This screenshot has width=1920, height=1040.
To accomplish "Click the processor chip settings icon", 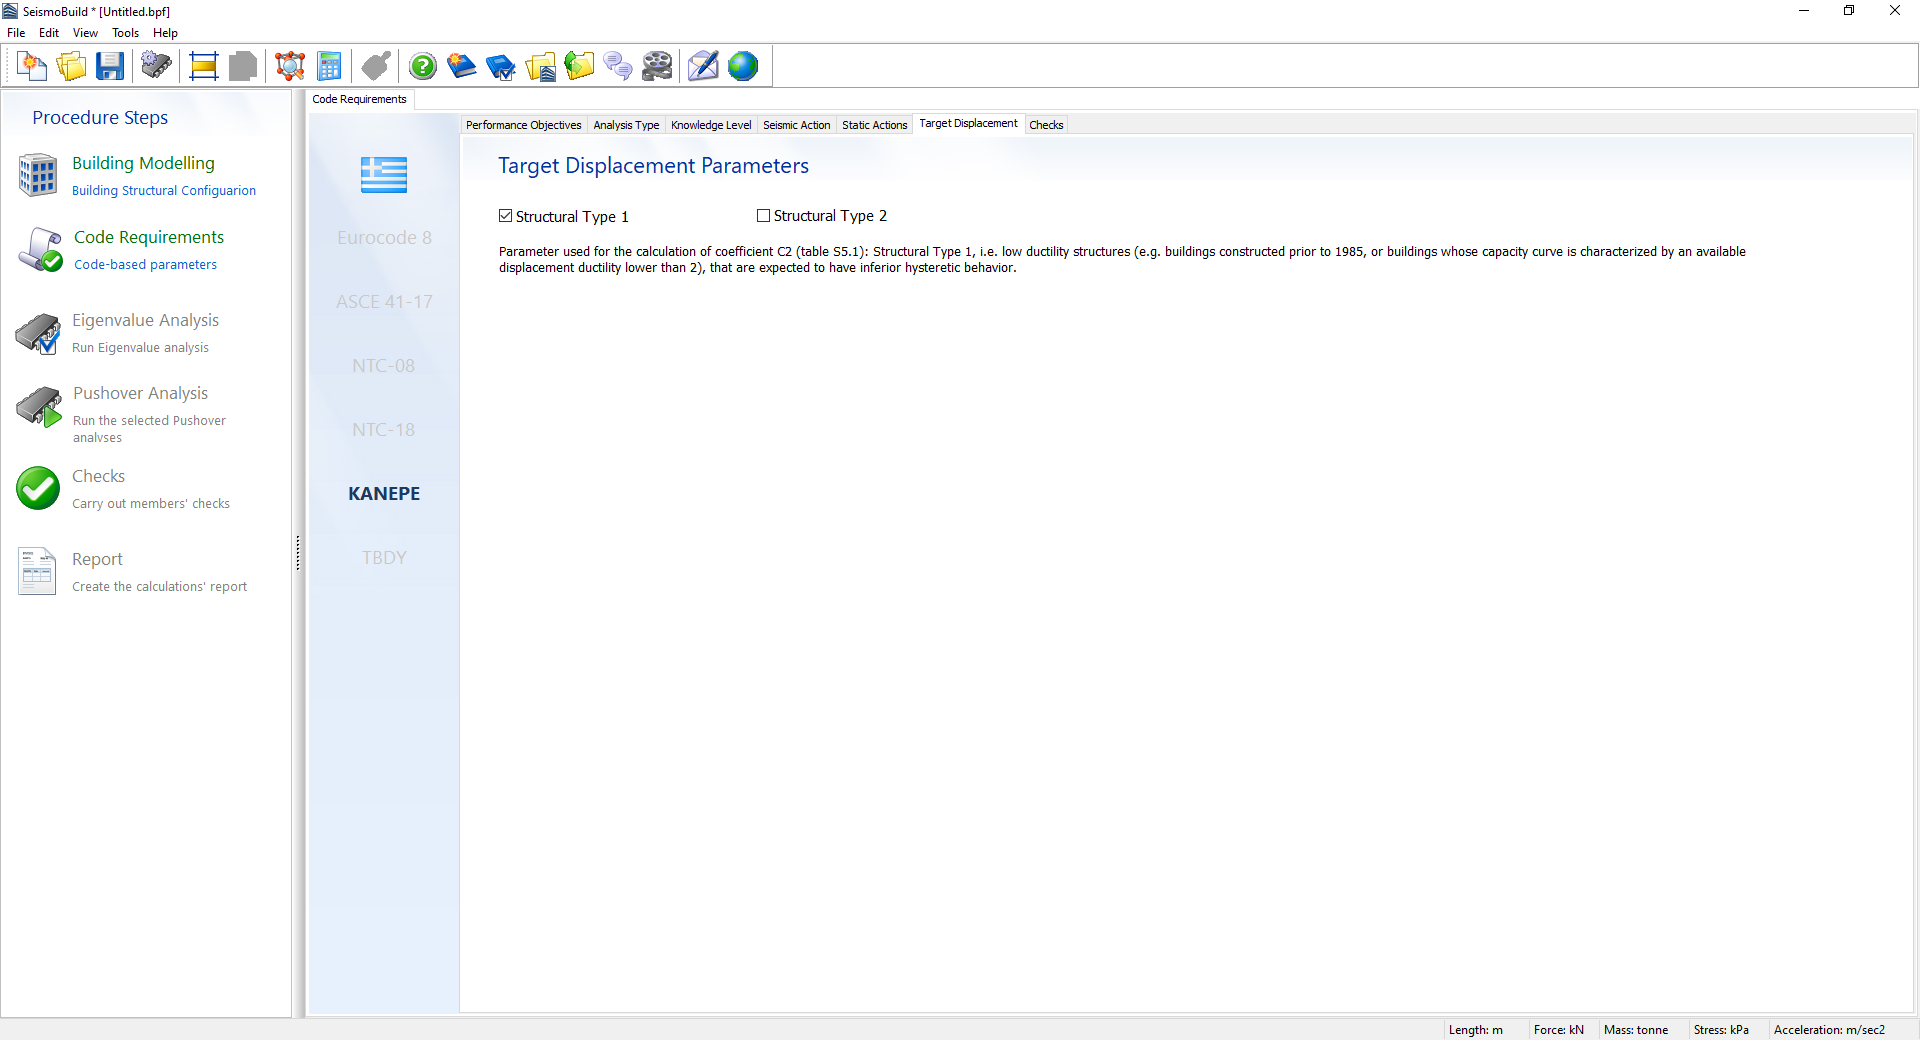I will [x=156, y=67].
